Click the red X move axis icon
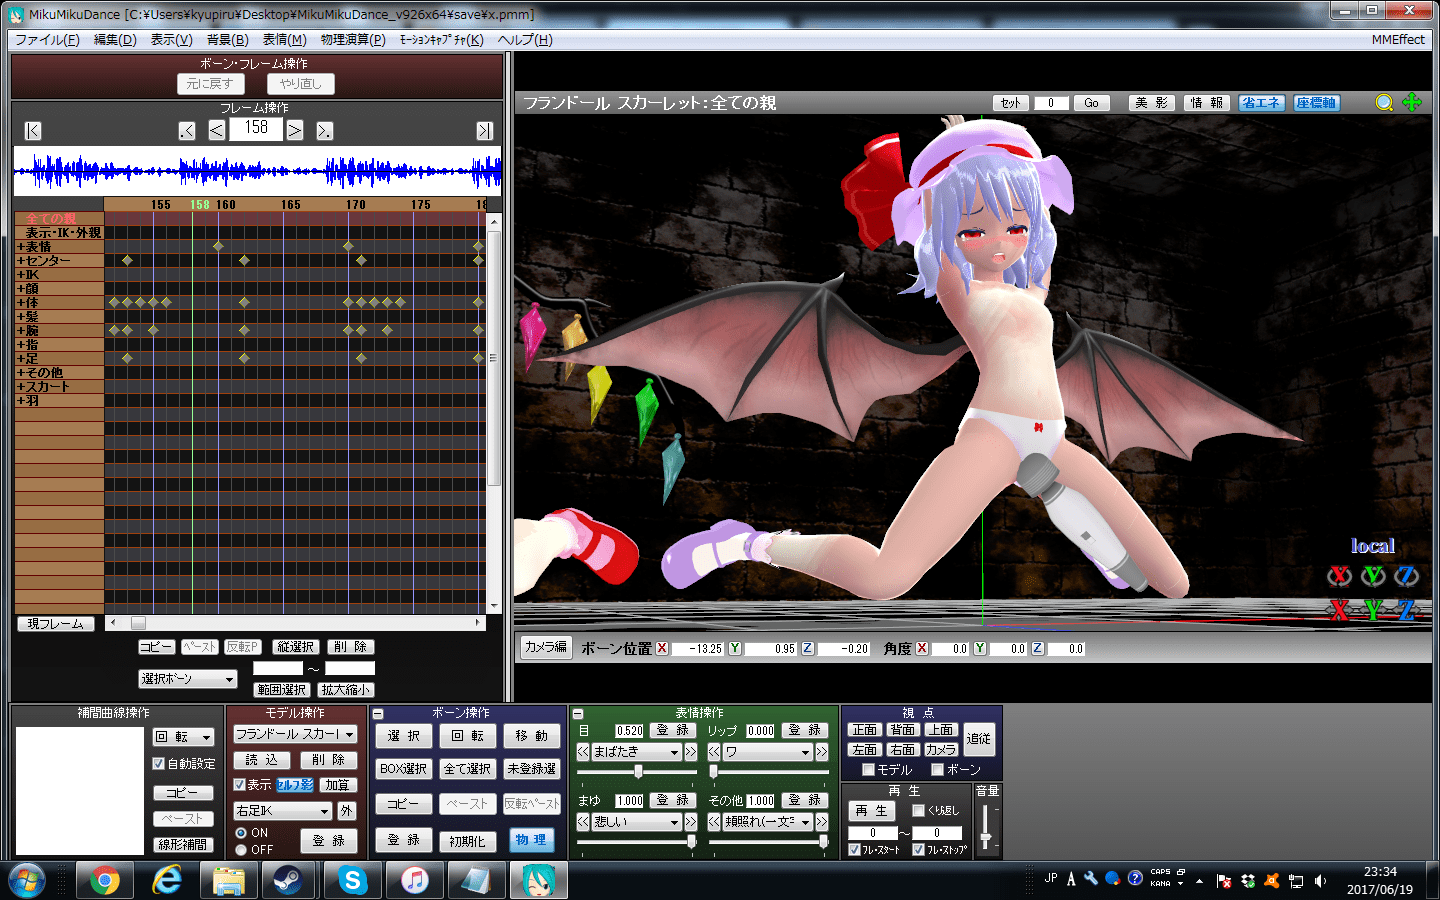This screenshot has width=1440, height=900. point(1340,609)
